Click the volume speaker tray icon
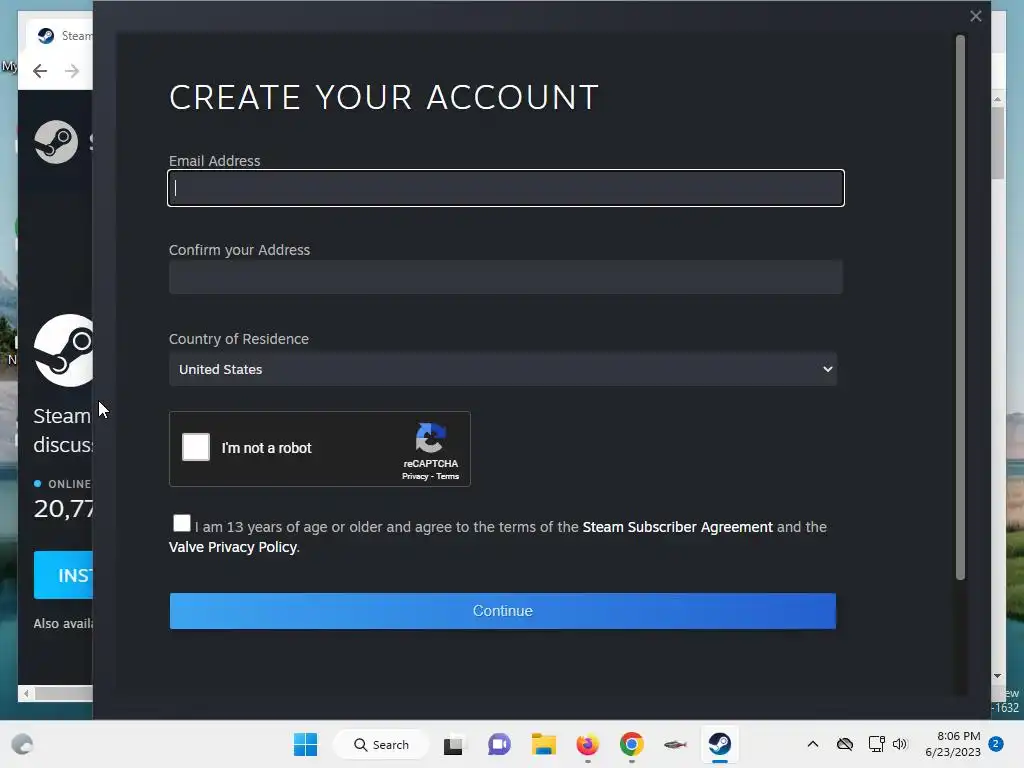 tap(900, 744)
